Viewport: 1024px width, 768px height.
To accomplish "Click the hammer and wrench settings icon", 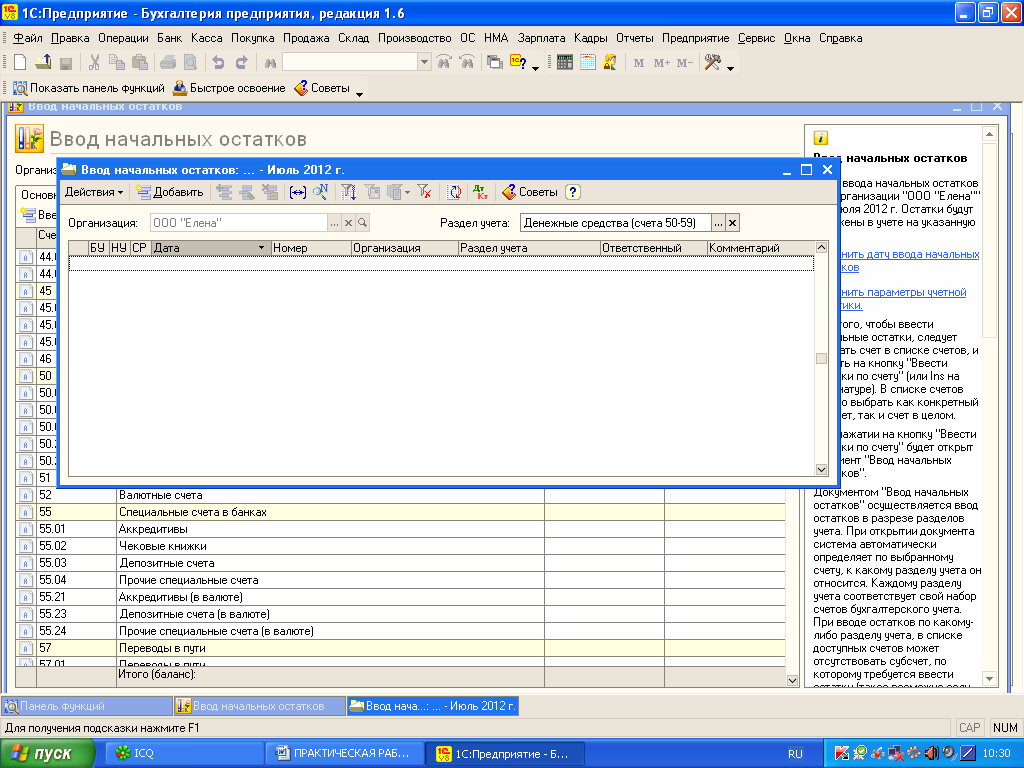I will tap(712, 63).
